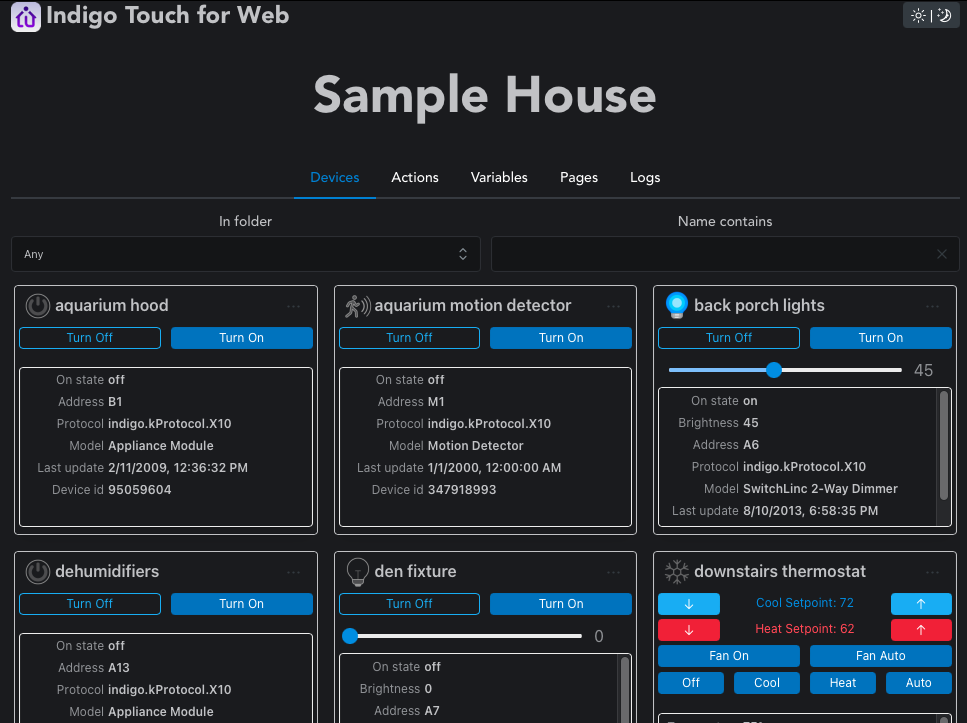Click downstairs thermostat snowflake icon

pyautogui.click(x=677, y=572)
